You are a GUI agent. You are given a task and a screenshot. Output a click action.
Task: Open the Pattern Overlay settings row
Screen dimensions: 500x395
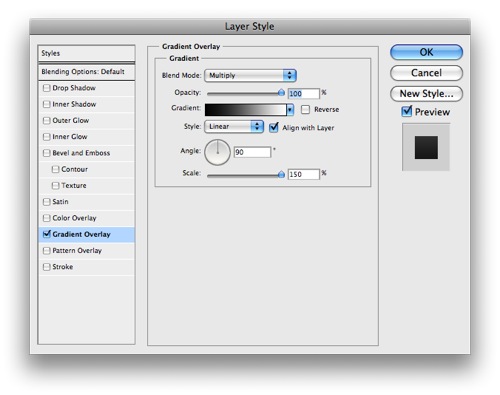[87, 250]
